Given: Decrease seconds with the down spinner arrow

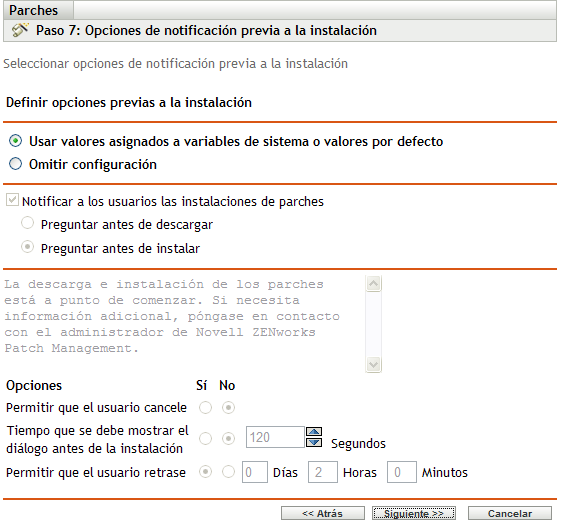Looking at the screenshot, I should click(x=314, y=443).
